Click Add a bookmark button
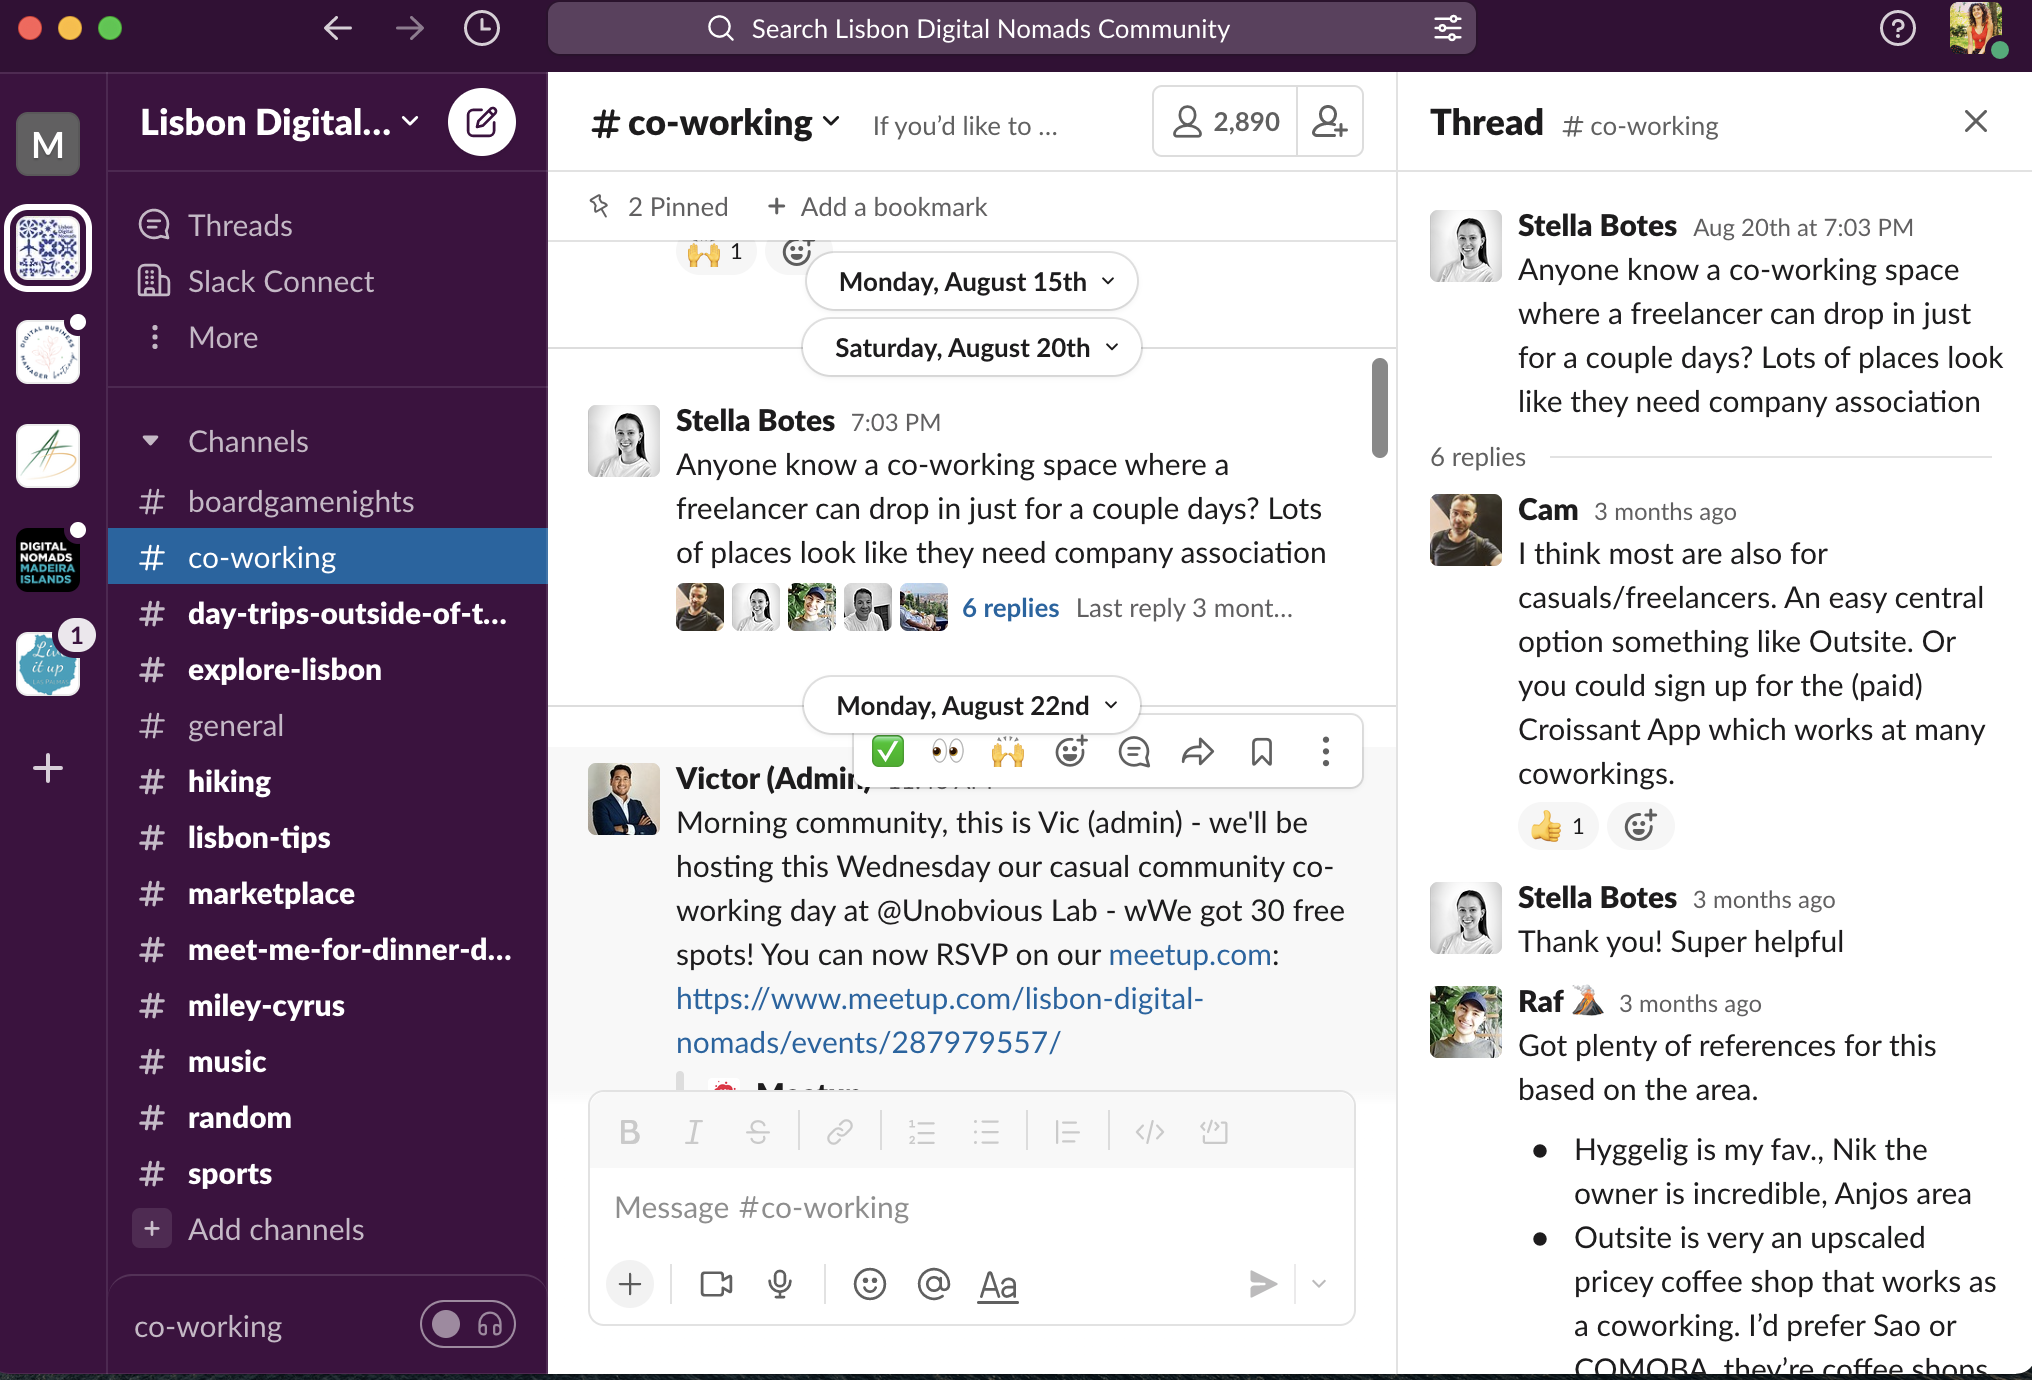 coord(879,206)
